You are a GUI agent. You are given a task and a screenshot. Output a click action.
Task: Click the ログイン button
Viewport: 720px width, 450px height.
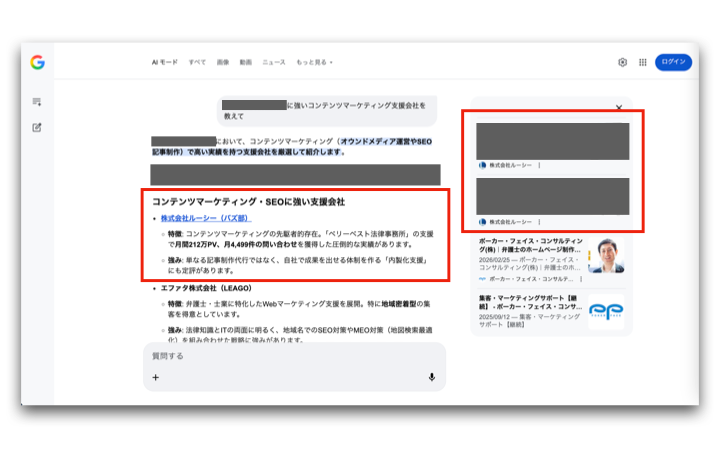coord(673,62)
